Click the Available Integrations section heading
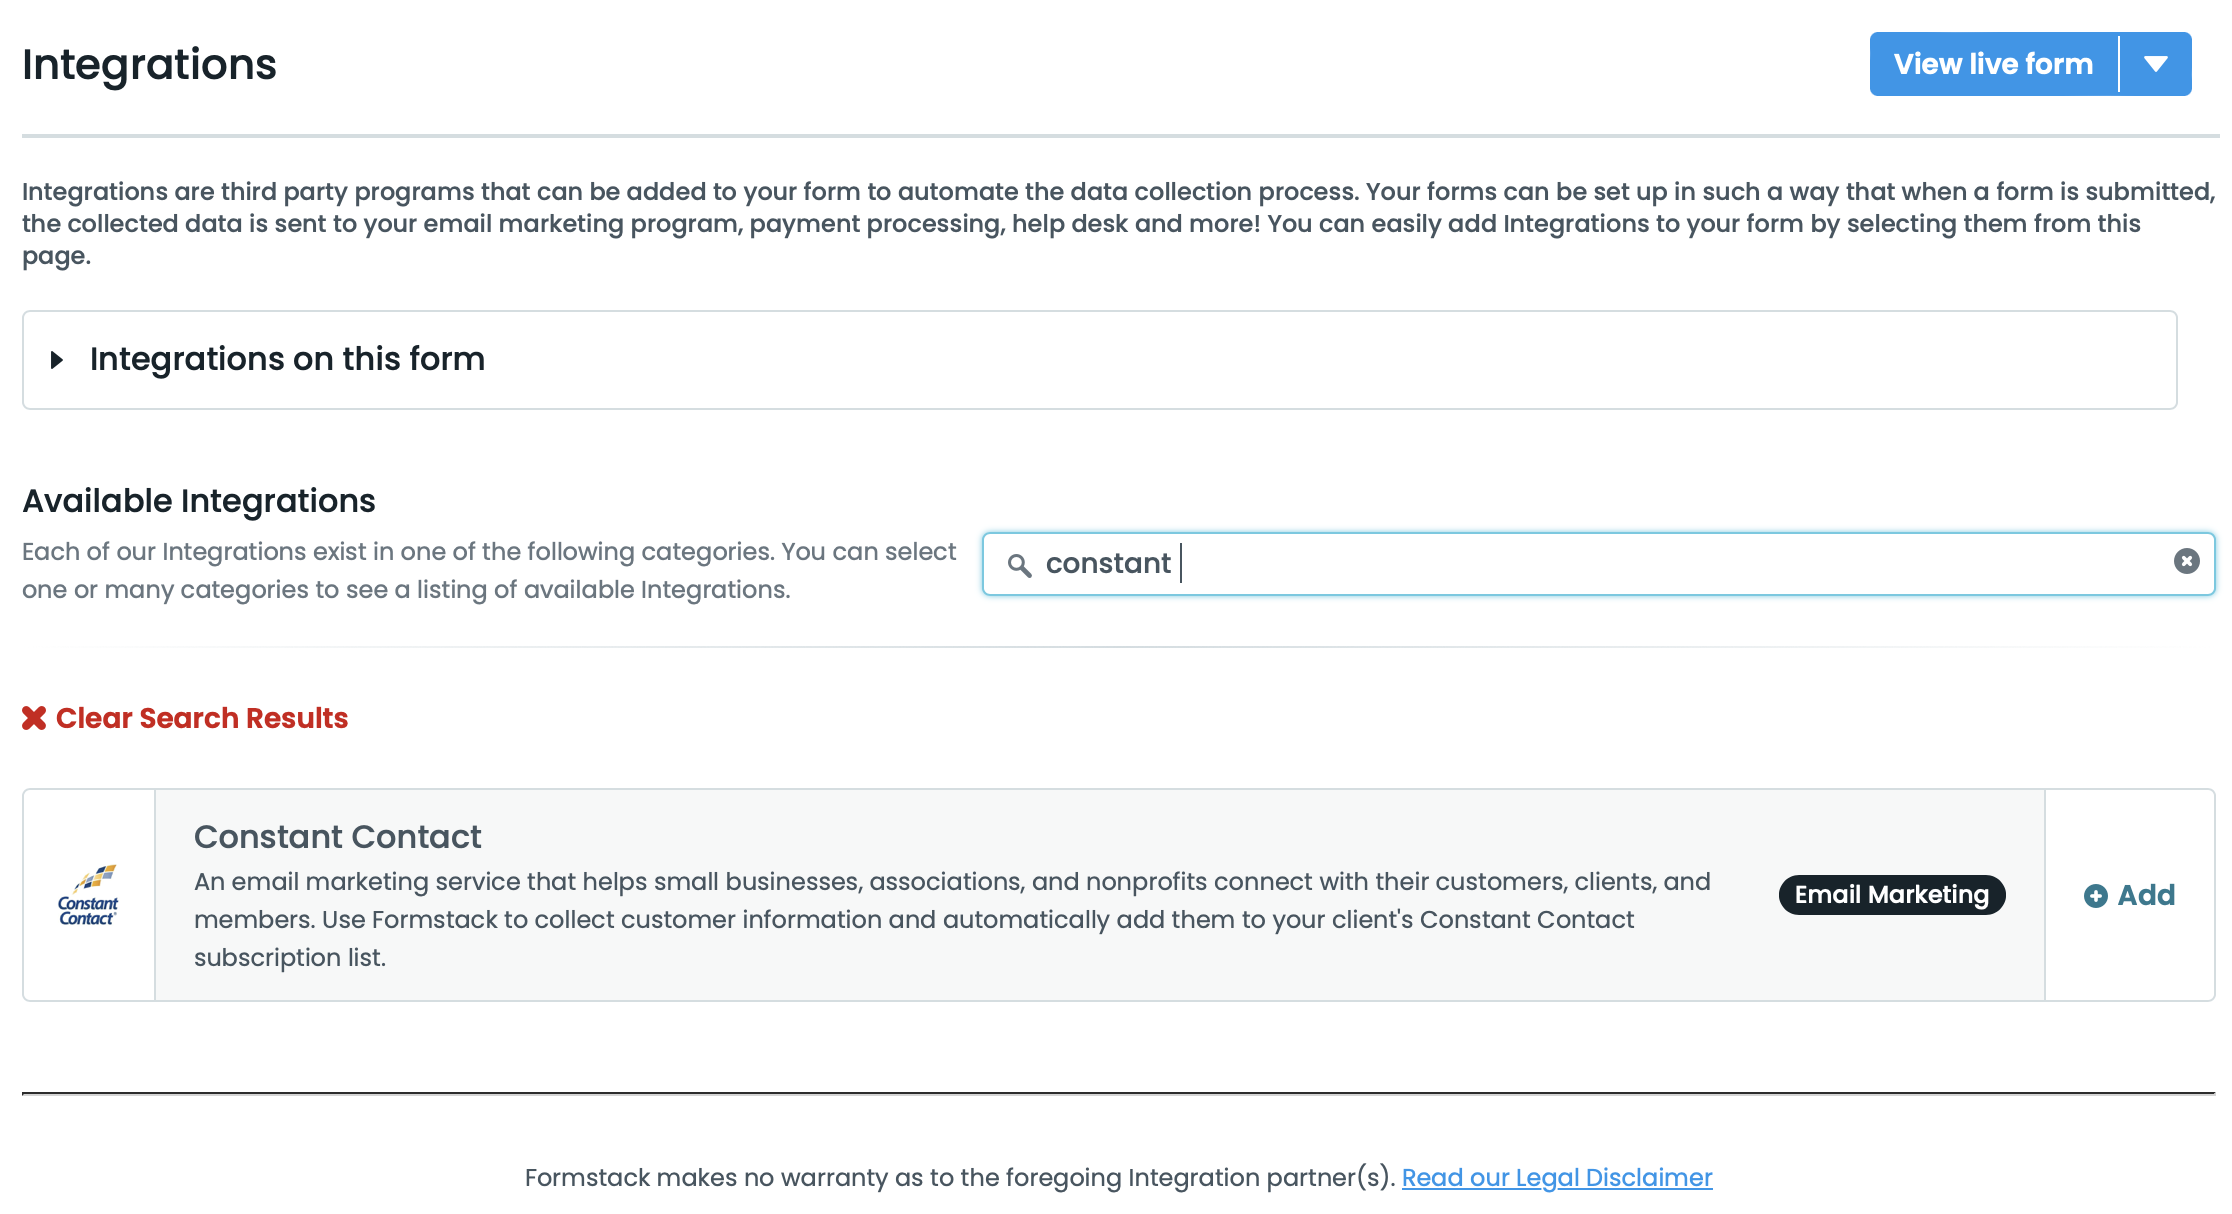 click(199, 500)
